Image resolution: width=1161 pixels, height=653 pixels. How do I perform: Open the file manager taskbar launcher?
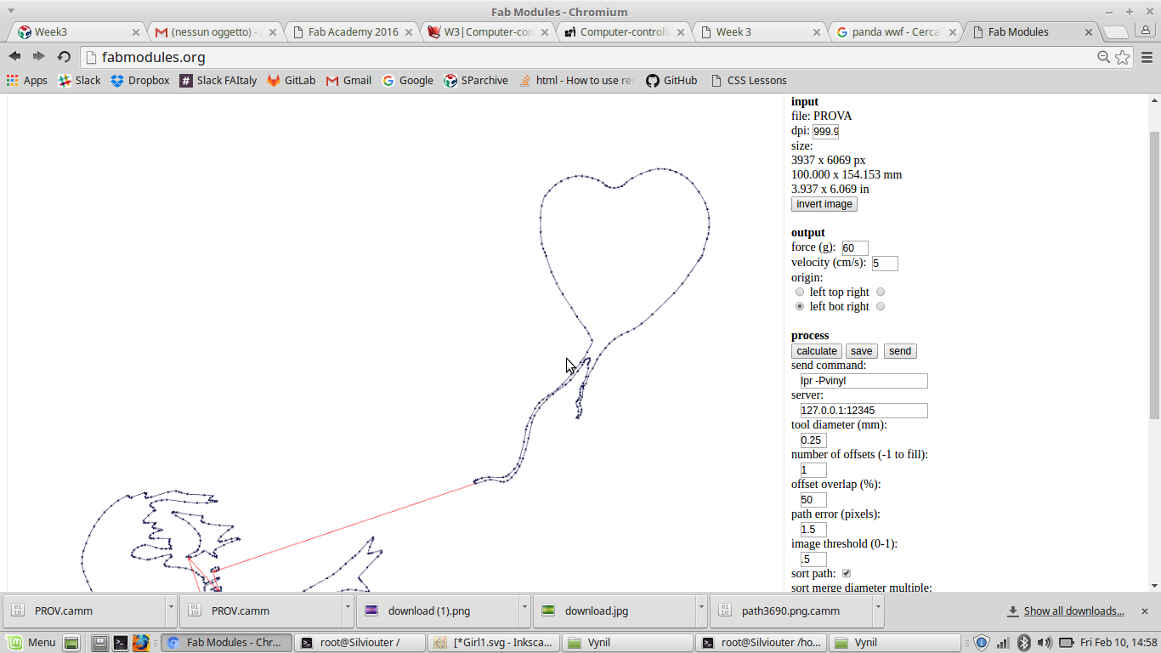pyautogui.click(x=99, y=643)
